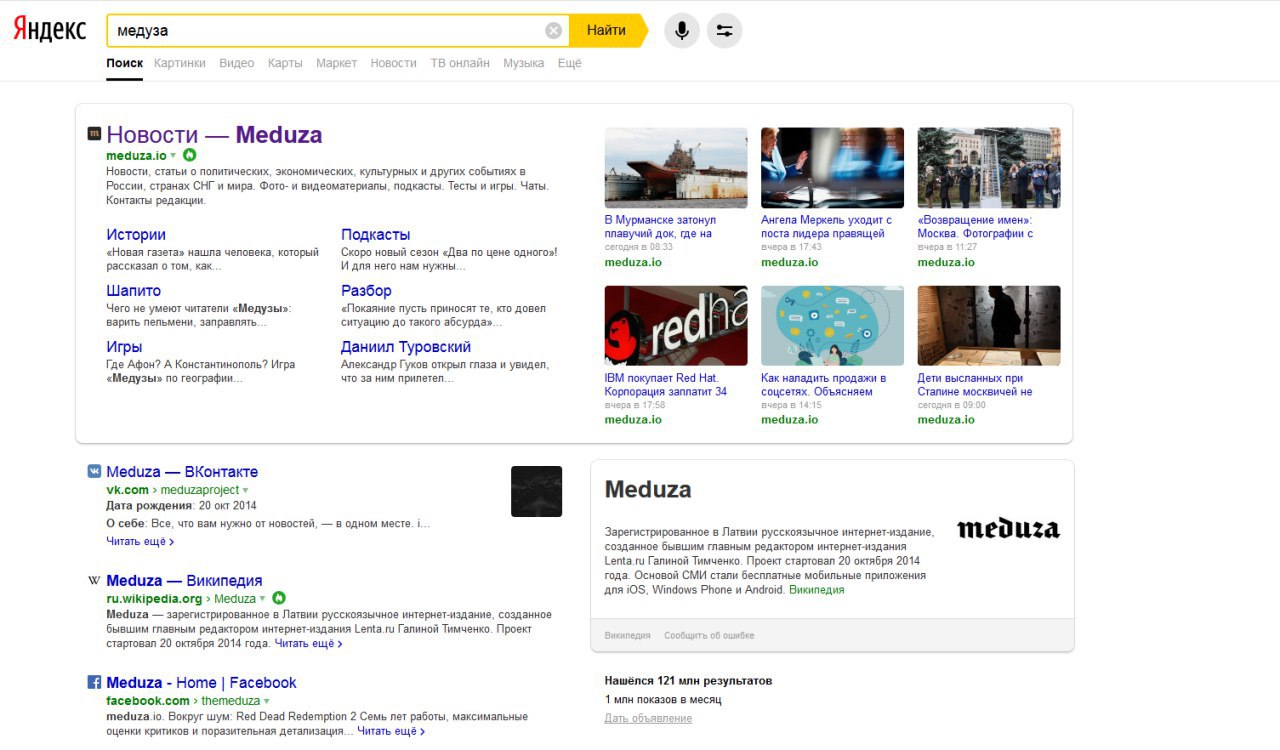Open the Маркет tab

click(336, 63)
